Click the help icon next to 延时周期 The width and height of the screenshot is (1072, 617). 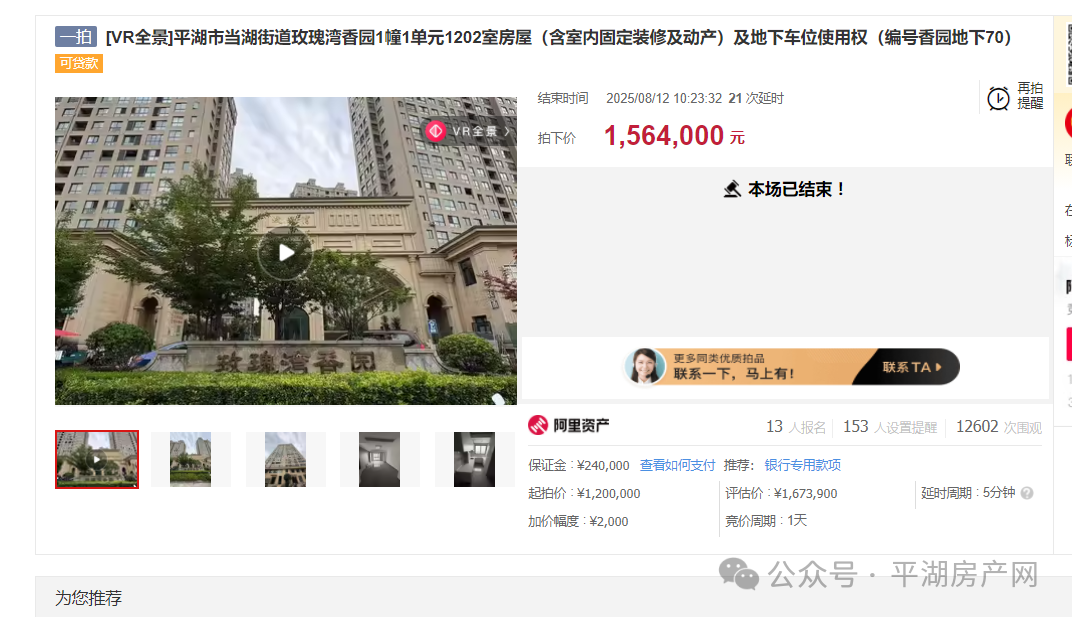click(x=1026, y=493)
